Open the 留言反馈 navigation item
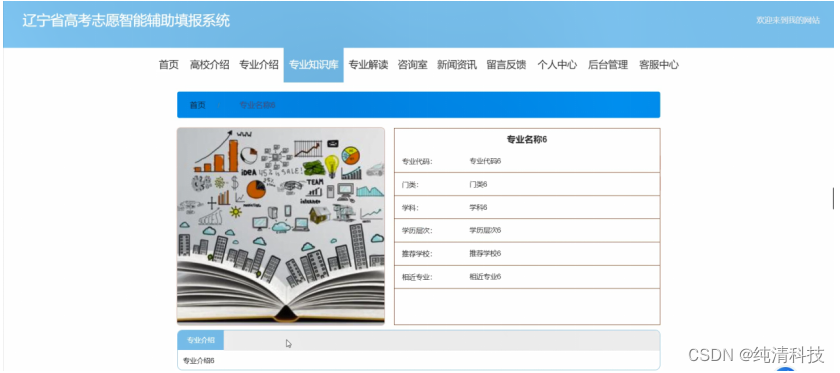The height and width of the screenshot is (373, 840). (x=506, y=65)
